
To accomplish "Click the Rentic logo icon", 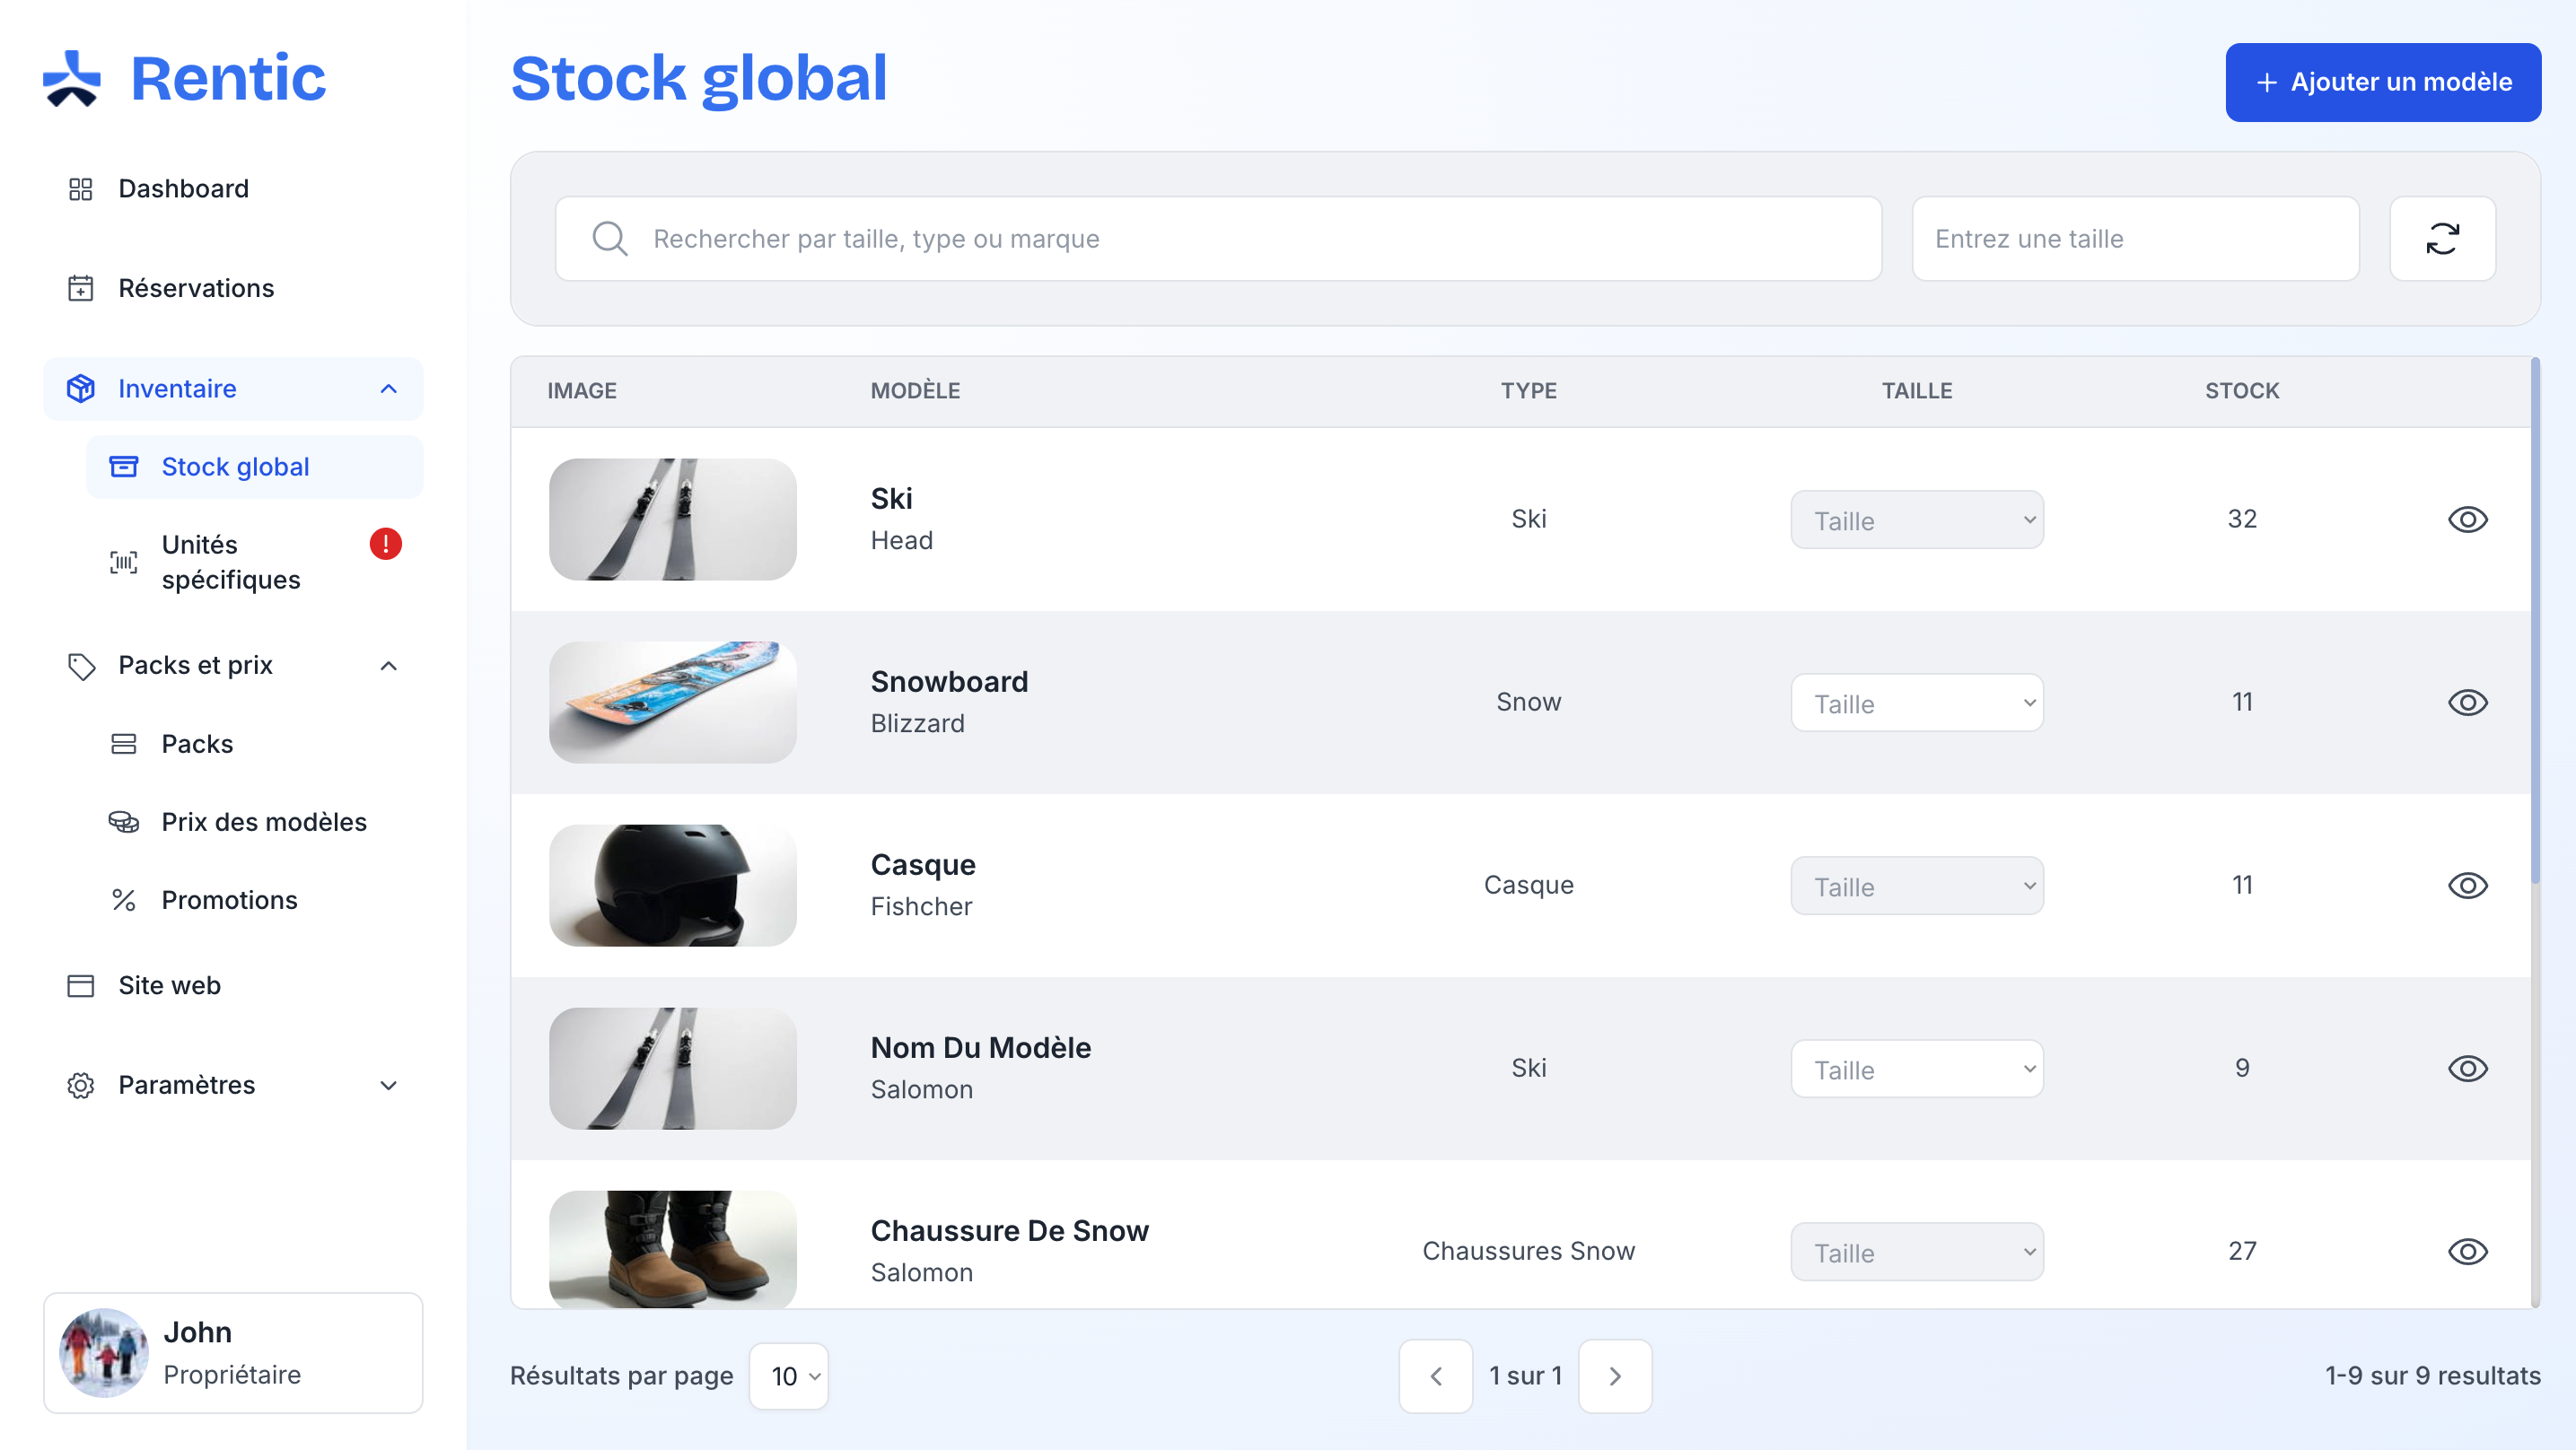I will pos(72,79).
